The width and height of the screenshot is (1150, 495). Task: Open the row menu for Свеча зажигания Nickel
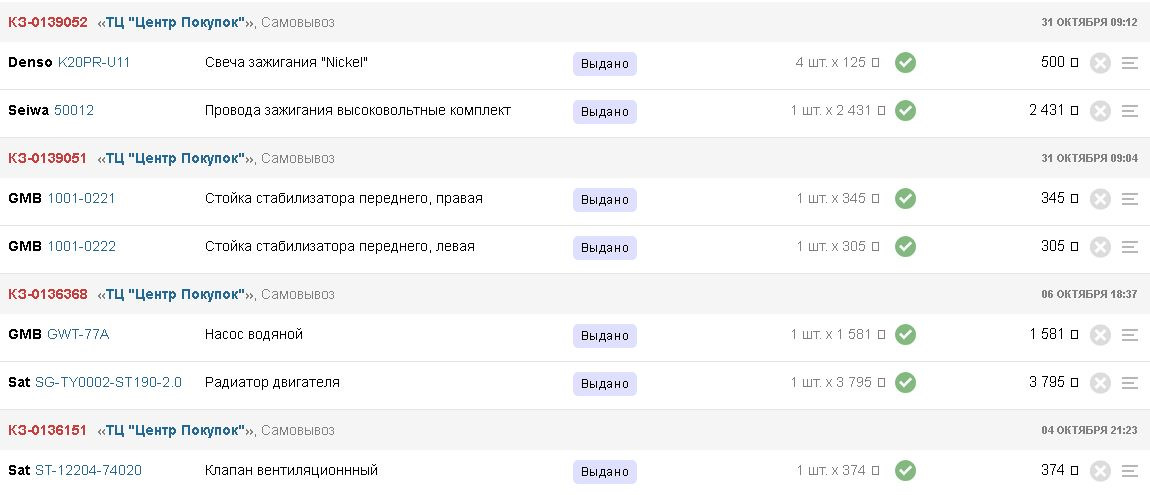(1129, 64)
